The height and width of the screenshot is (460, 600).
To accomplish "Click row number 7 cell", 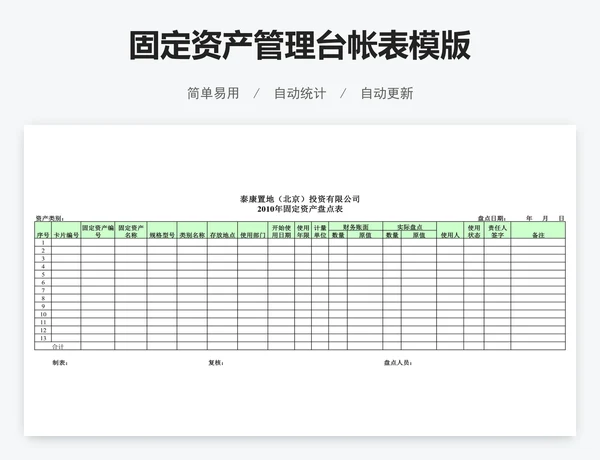I will pyautogui.click(x=43, y=290).
